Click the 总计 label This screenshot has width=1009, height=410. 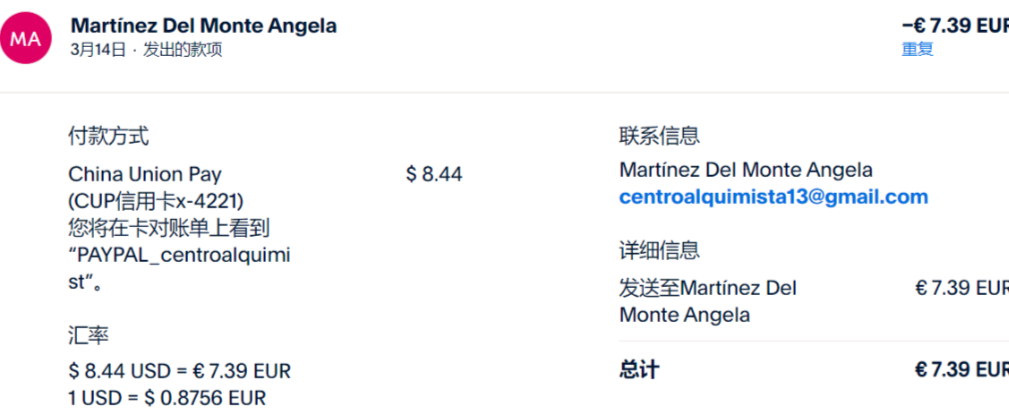(639, 370)
